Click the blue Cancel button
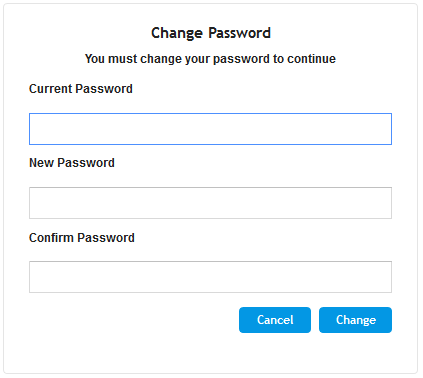 click(x=275, y=320)
